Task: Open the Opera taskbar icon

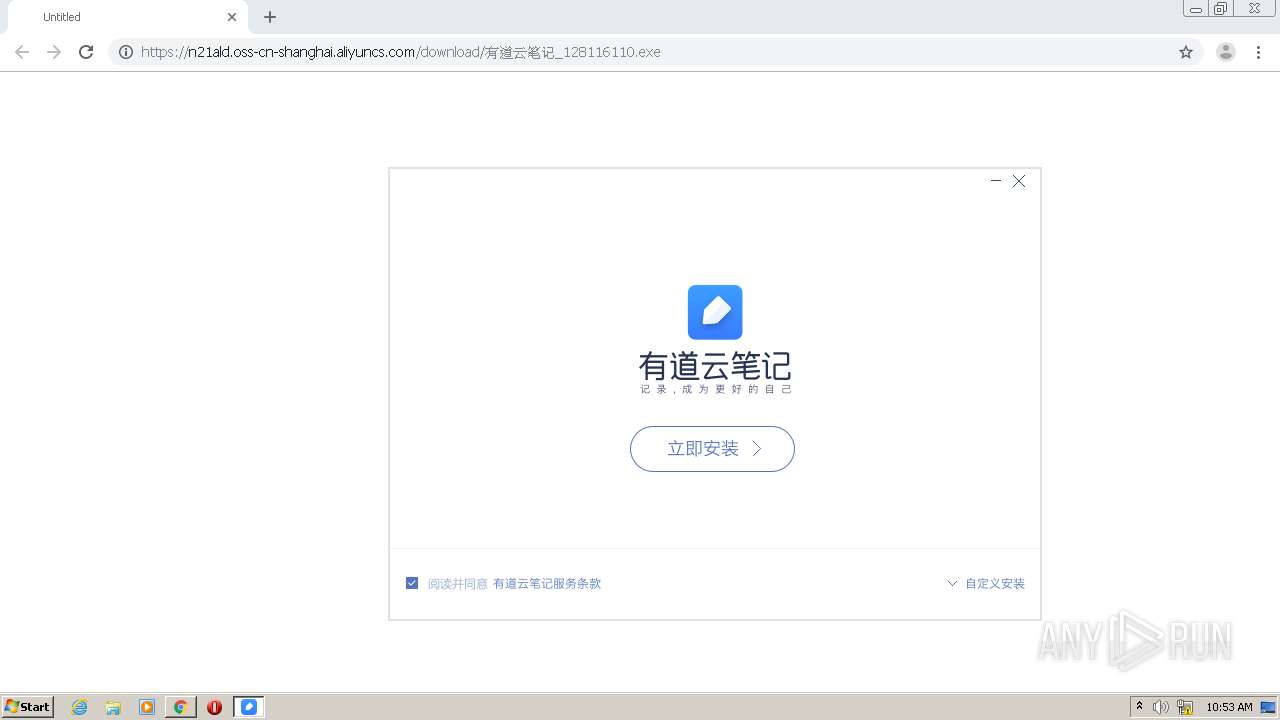Action: 214,707
